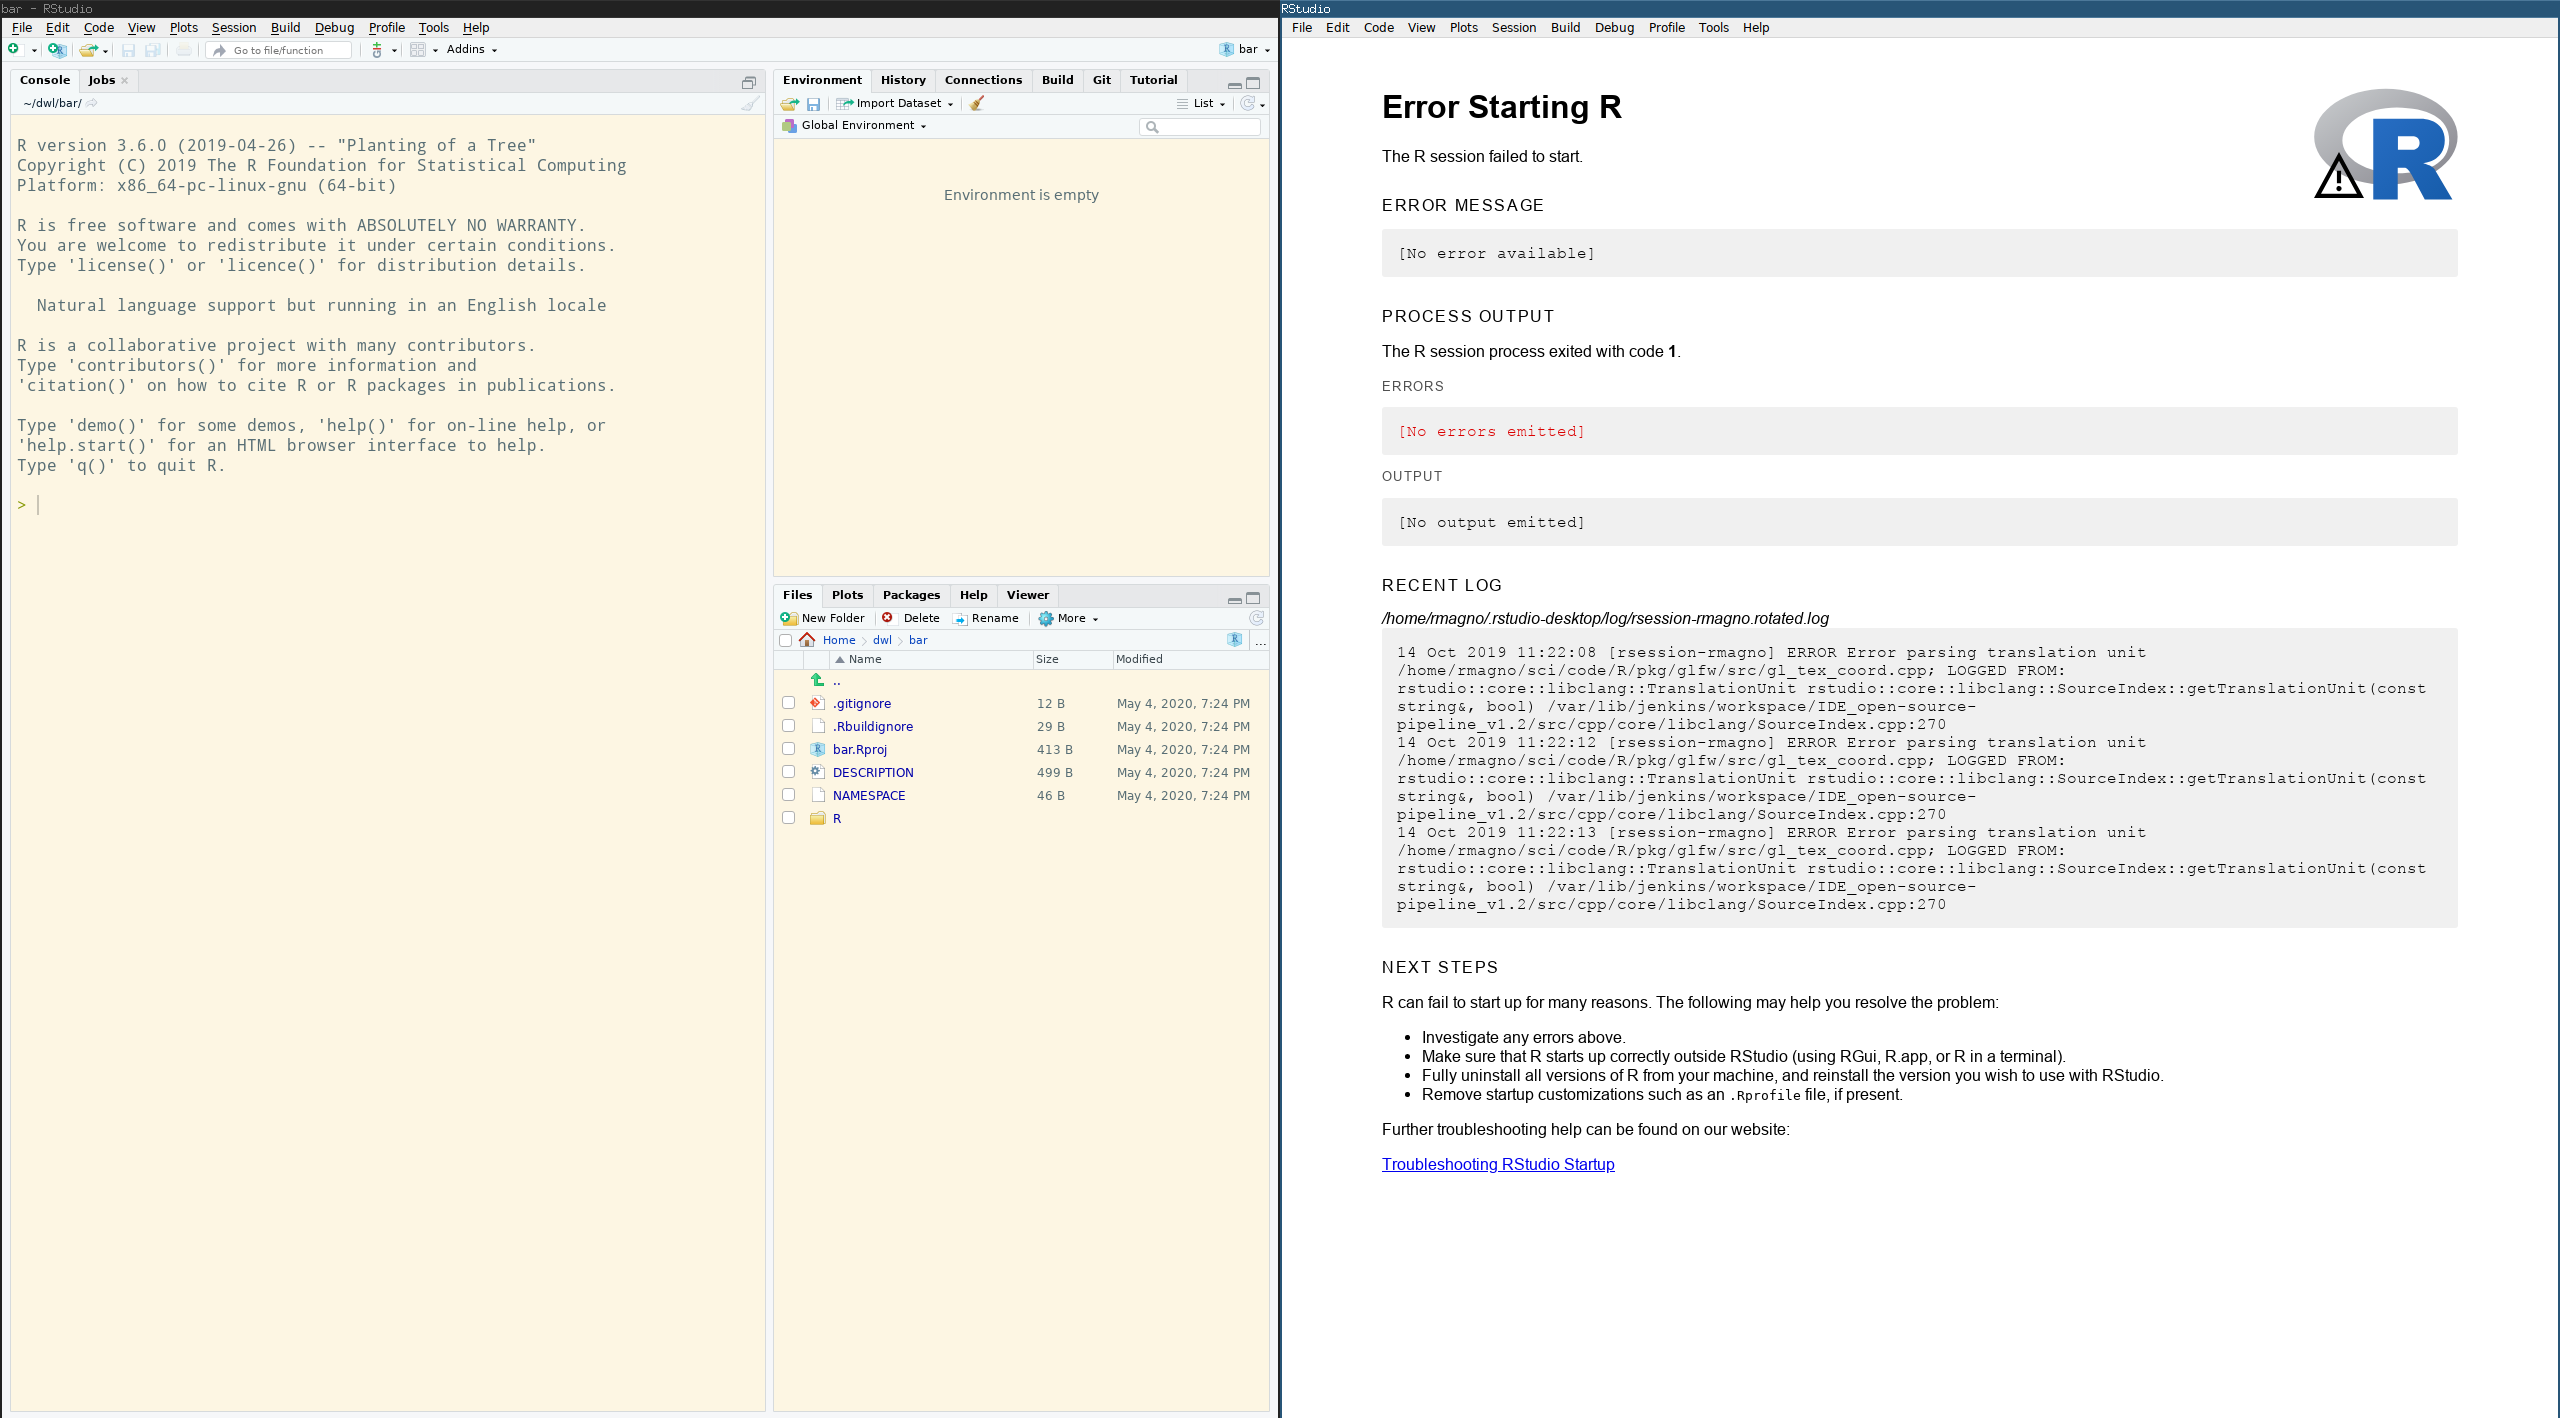Open an existing file with the folder icon
The height and width of the screenshot is (1418, 2560).
click(x=88, y=50)
